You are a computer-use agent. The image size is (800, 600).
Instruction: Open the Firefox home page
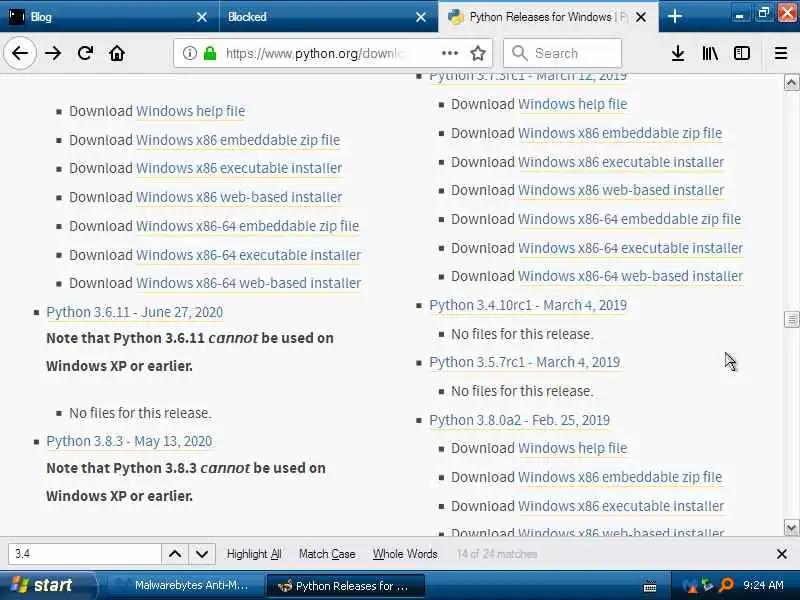click(x=117, y=53)
